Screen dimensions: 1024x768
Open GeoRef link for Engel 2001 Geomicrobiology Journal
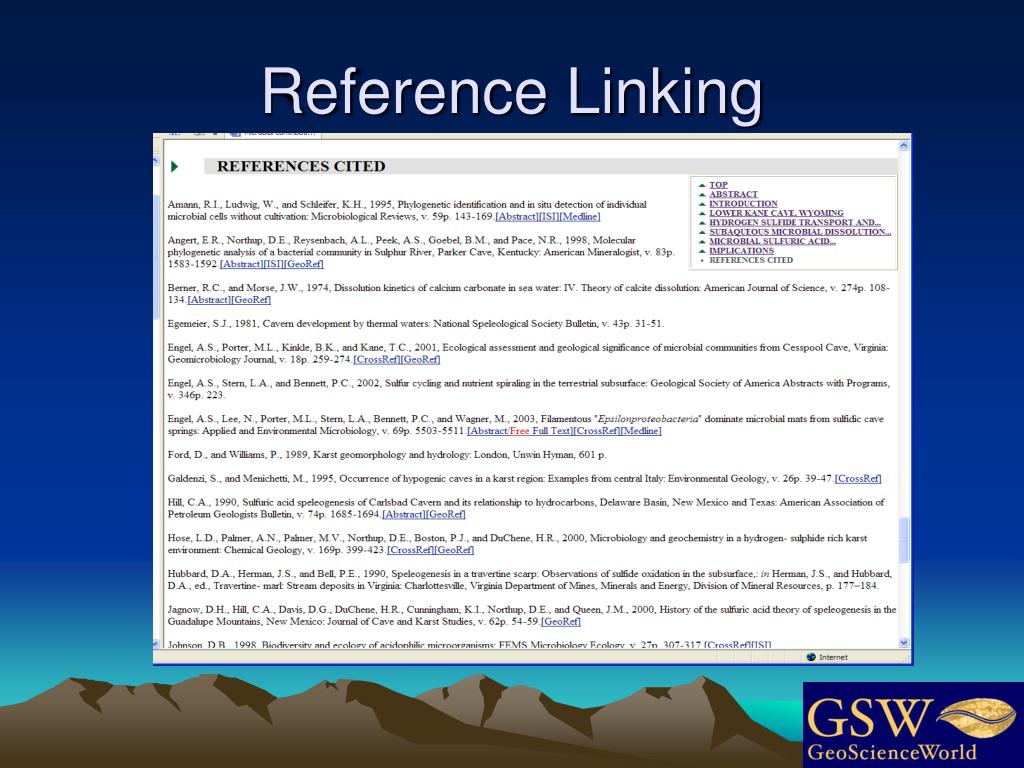click(x=420, y=359)
